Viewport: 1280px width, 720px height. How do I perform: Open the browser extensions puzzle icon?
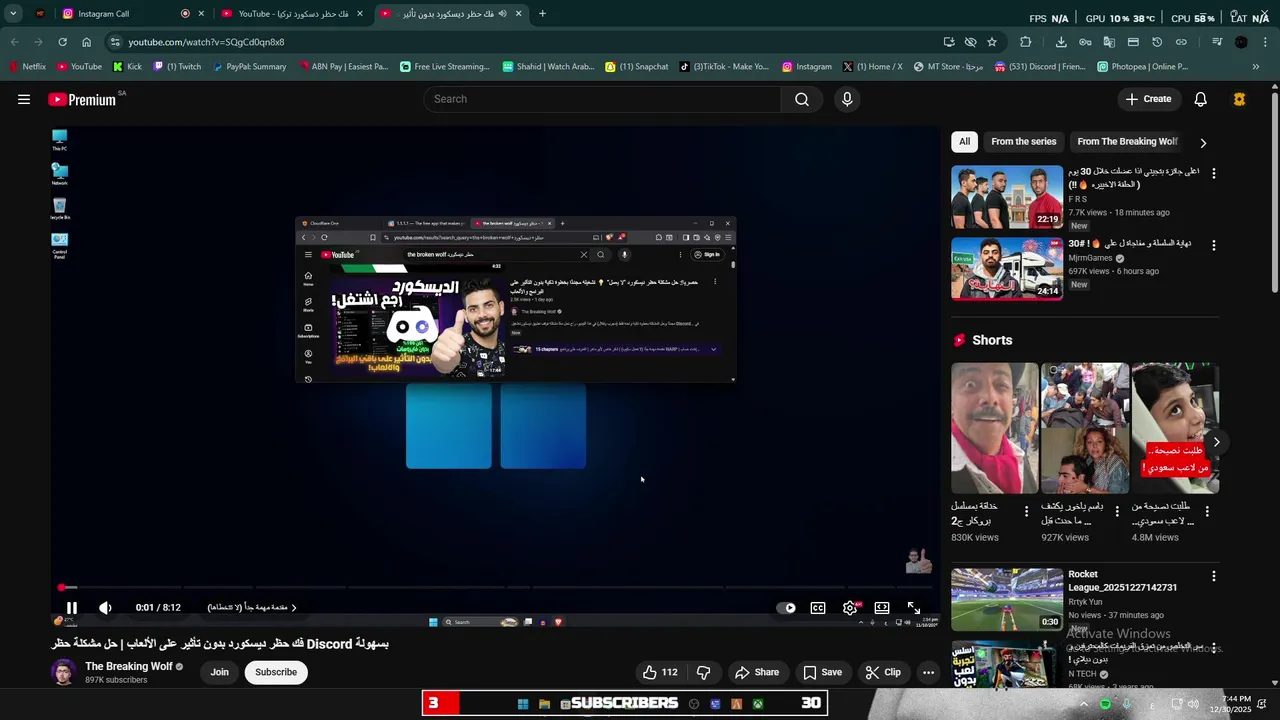tap(1026, 42)
